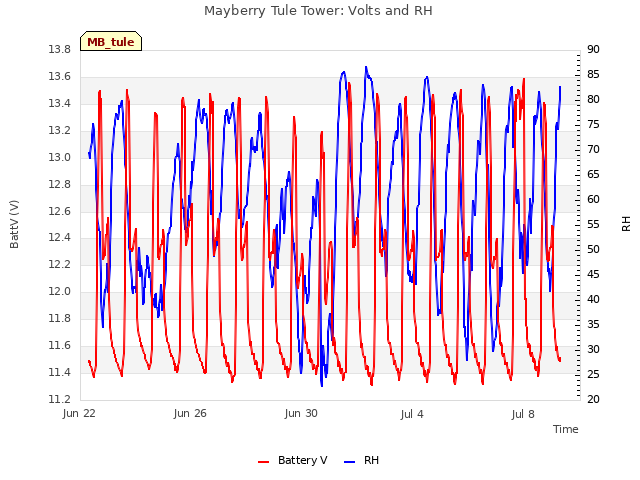This screenshot has width=640, height=480.
Task: Click the 13.2 left axis value
Action: [60, 130]
